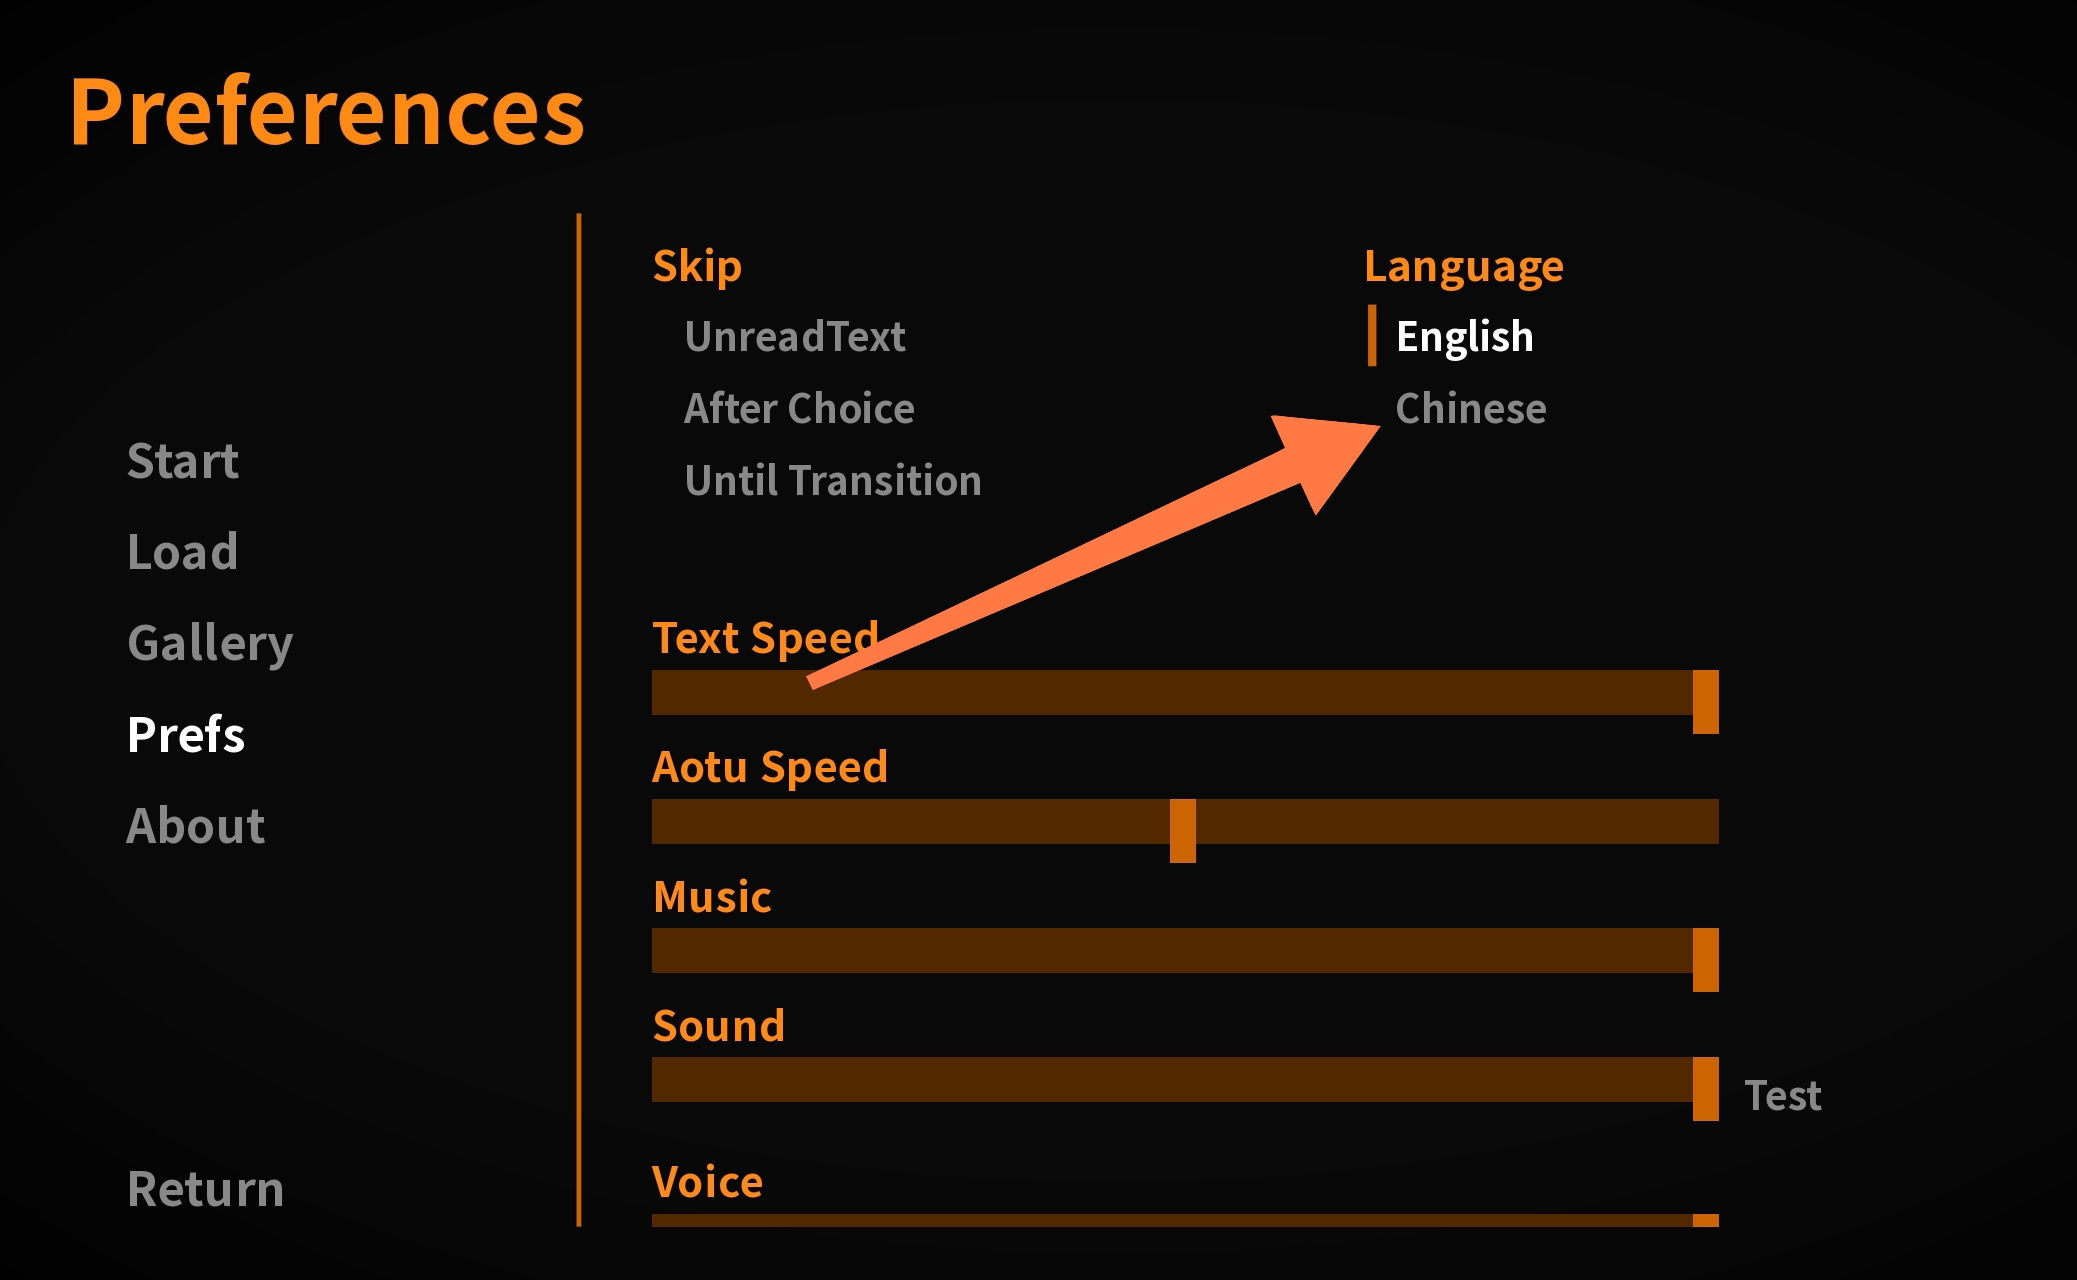Enable Skip After Choice option
Image resolution: width=2077 pixels, height=1280 pixels.
[799, 409]
